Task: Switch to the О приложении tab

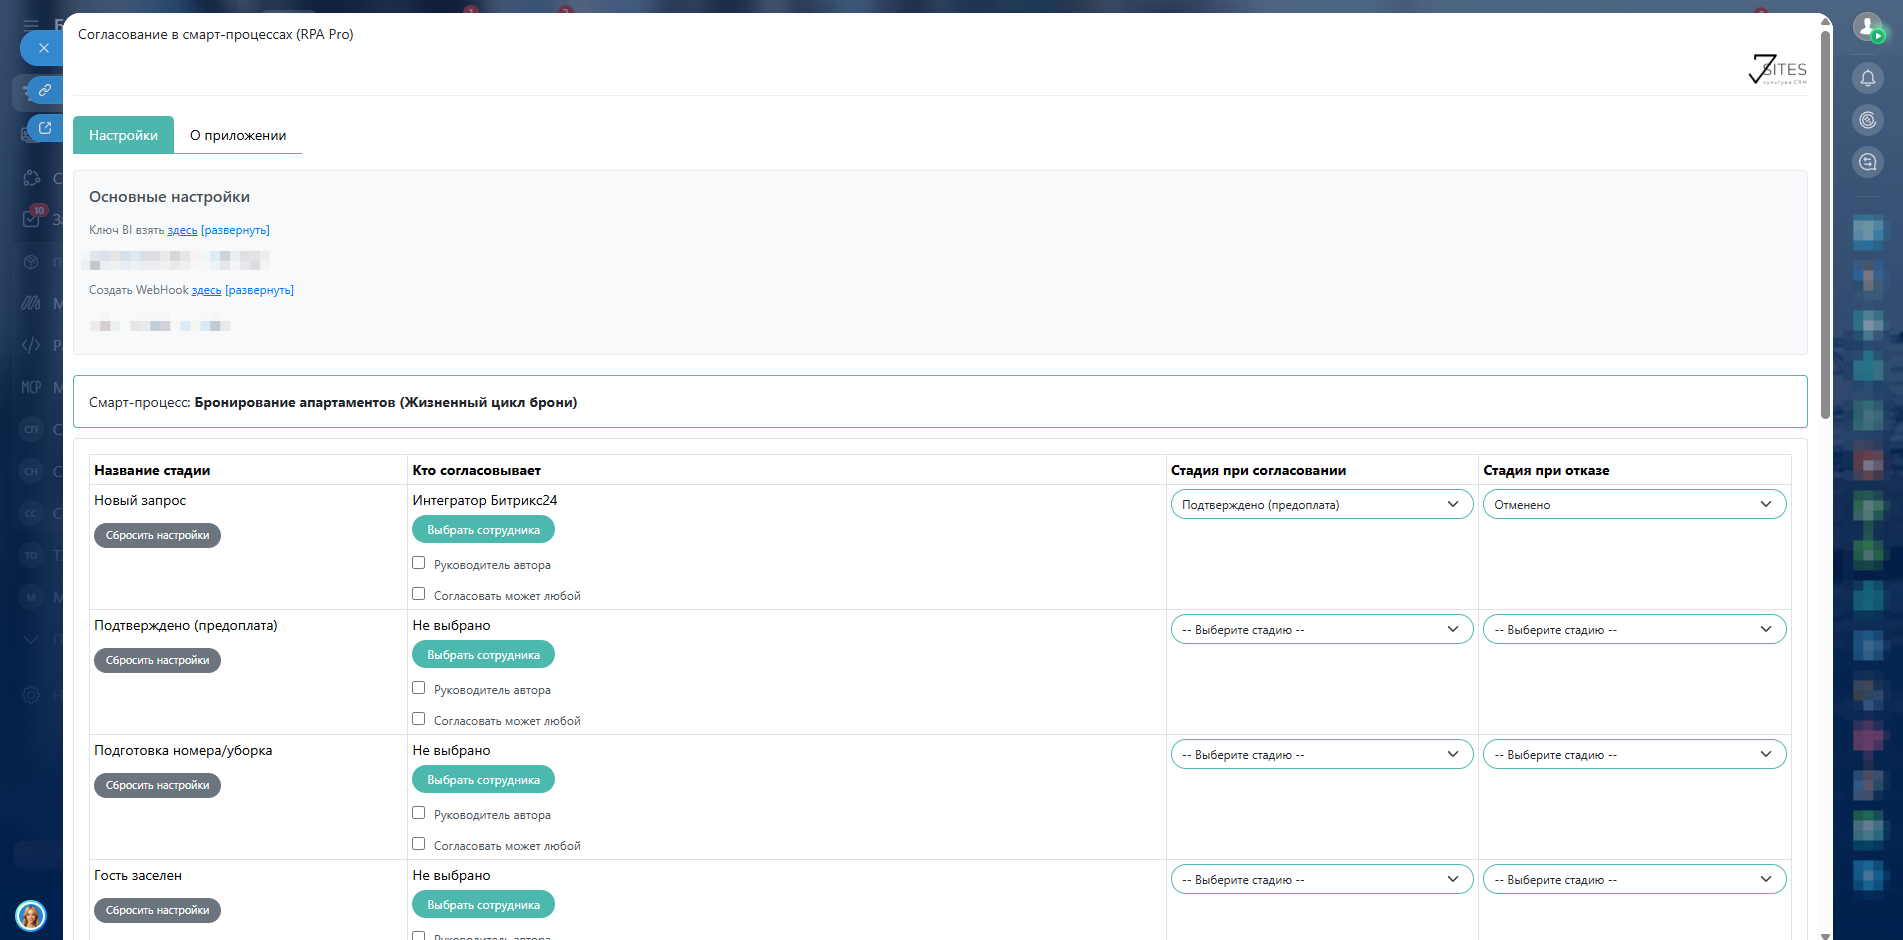Action: [x=238, y=135]
